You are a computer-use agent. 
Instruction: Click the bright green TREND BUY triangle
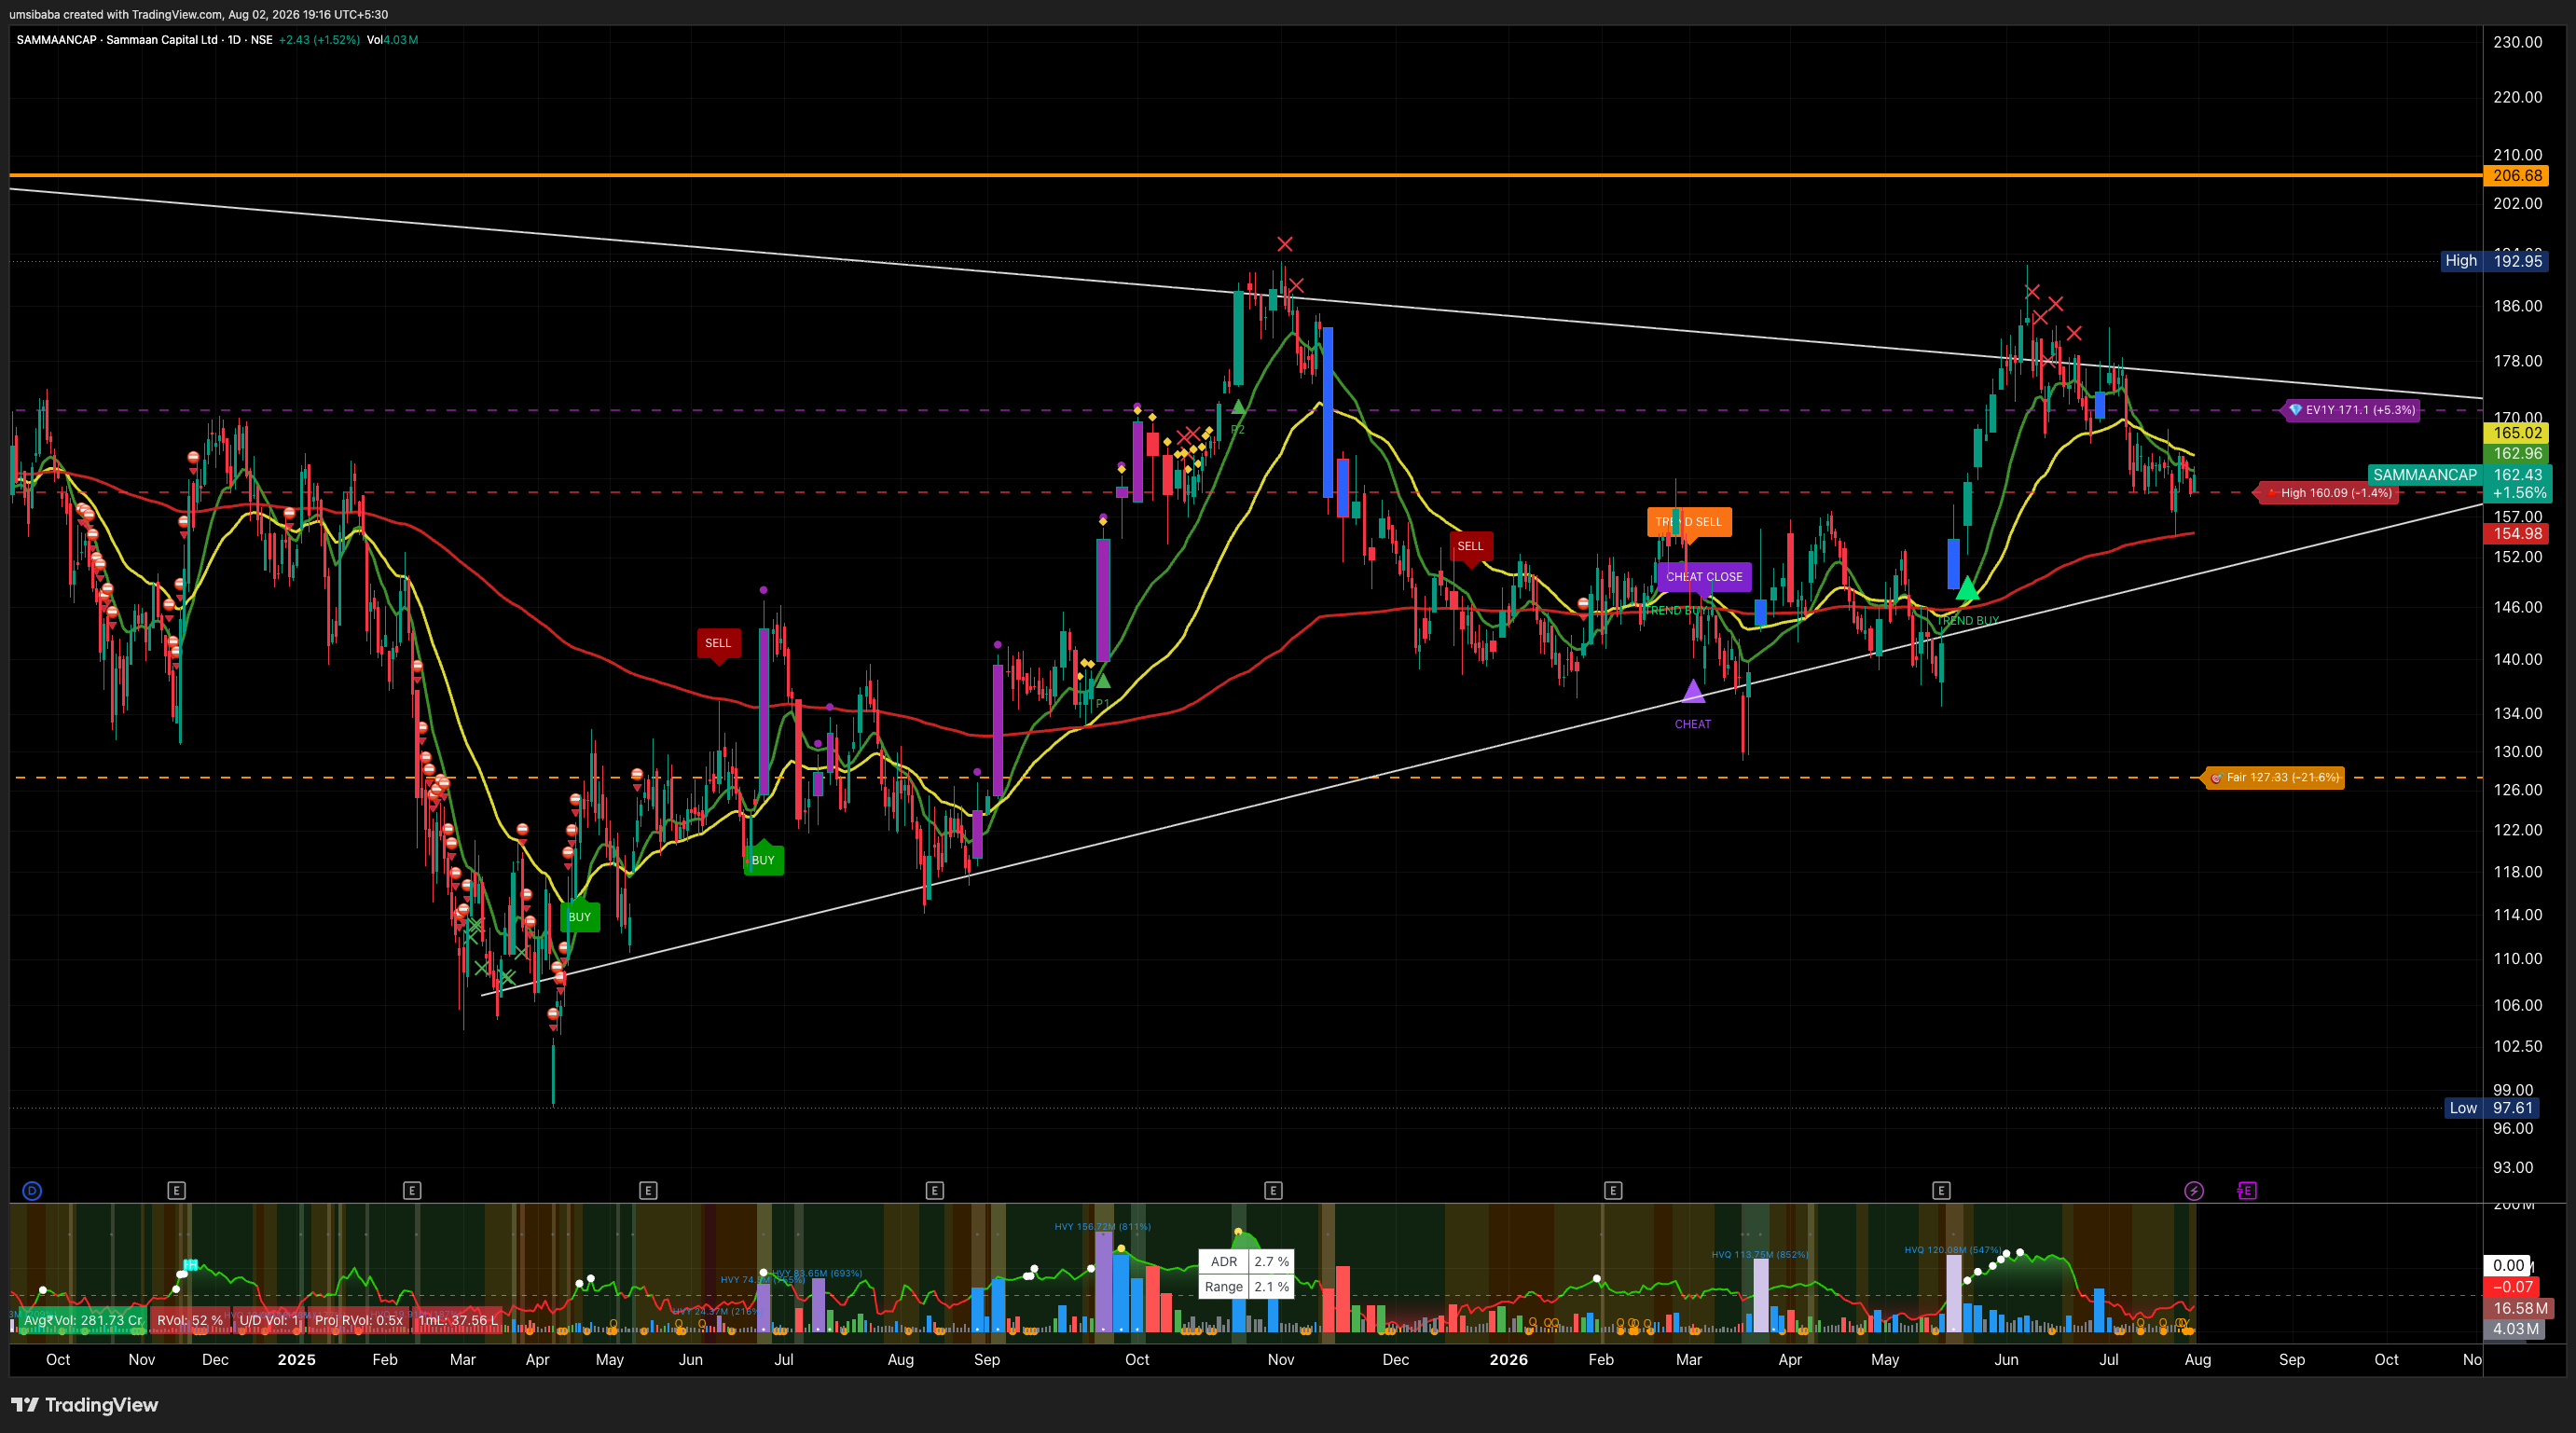click(x=1966, y=588)
